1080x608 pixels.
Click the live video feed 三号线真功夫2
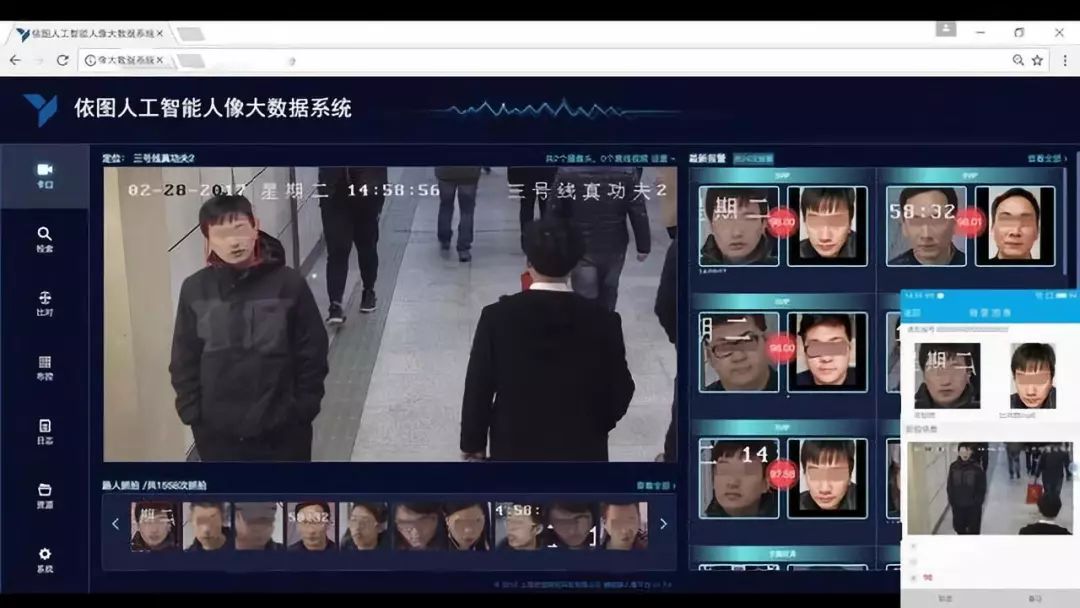[390, 314]
